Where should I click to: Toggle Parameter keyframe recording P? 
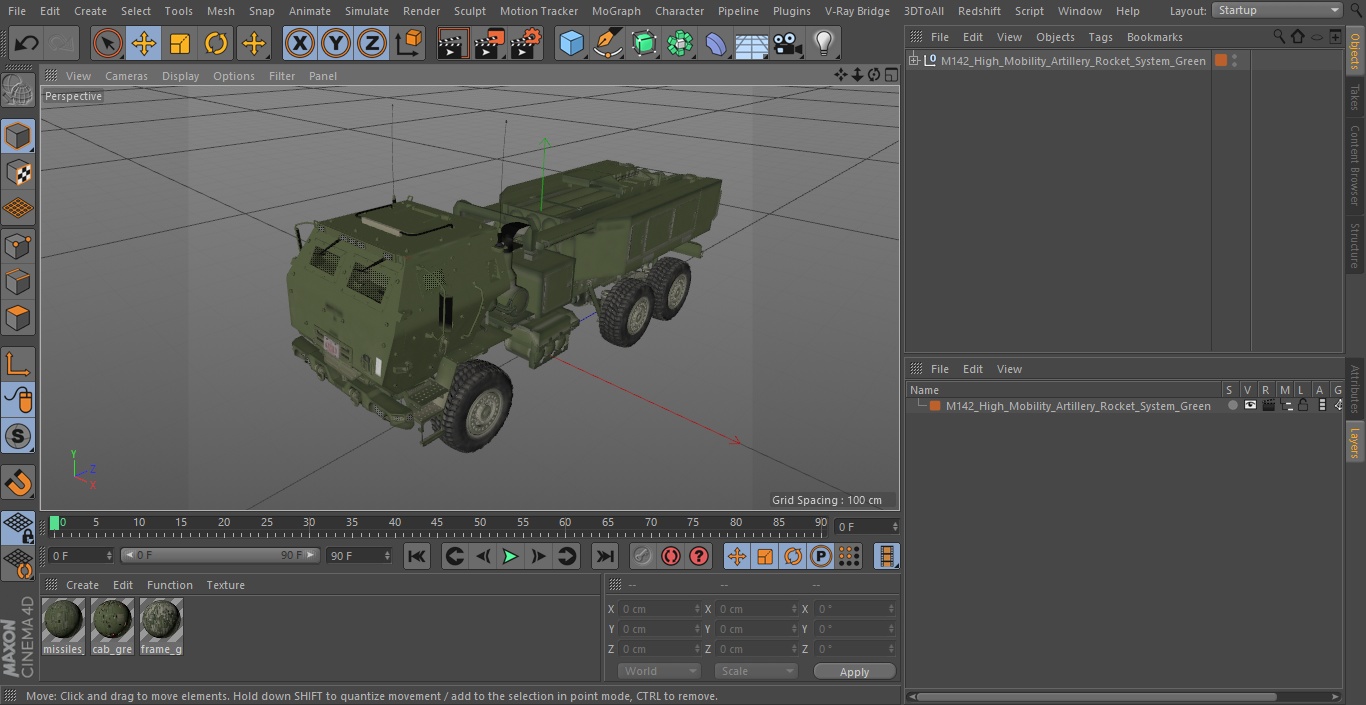point(821,557)
